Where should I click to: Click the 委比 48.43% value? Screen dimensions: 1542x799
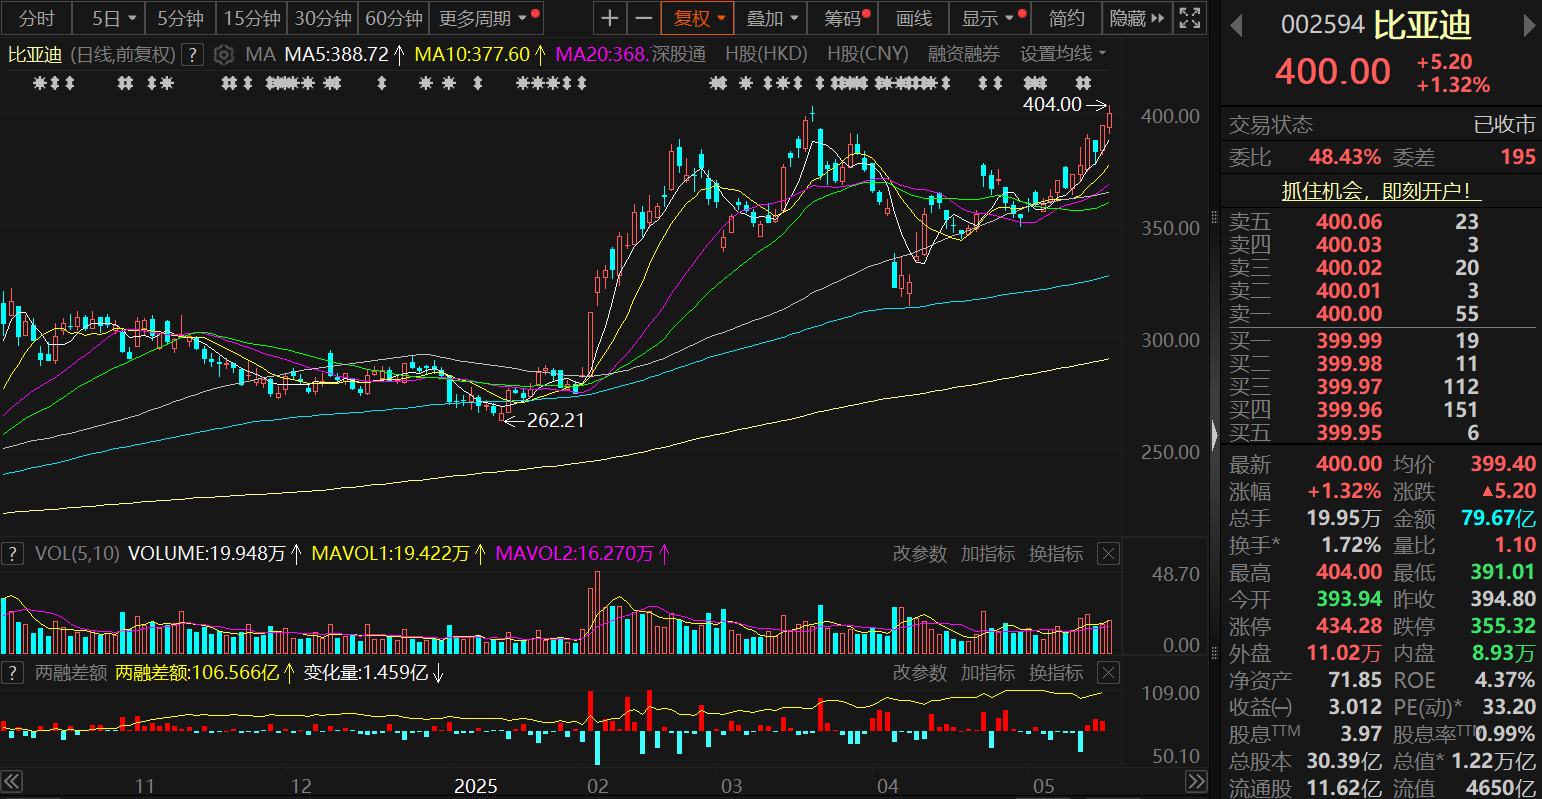[1345, 157]
